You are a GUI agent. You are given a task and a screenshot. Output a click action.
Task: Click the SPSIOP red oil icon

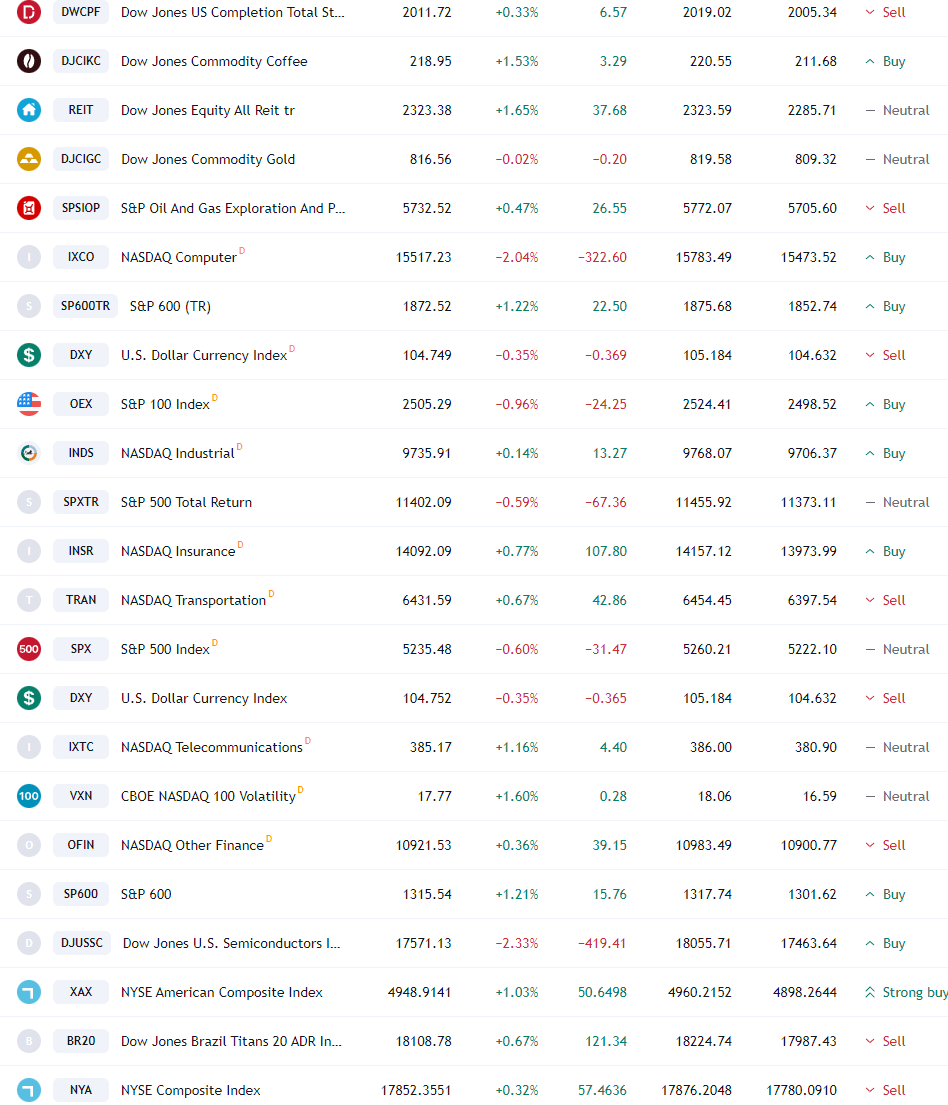point(29,208)
